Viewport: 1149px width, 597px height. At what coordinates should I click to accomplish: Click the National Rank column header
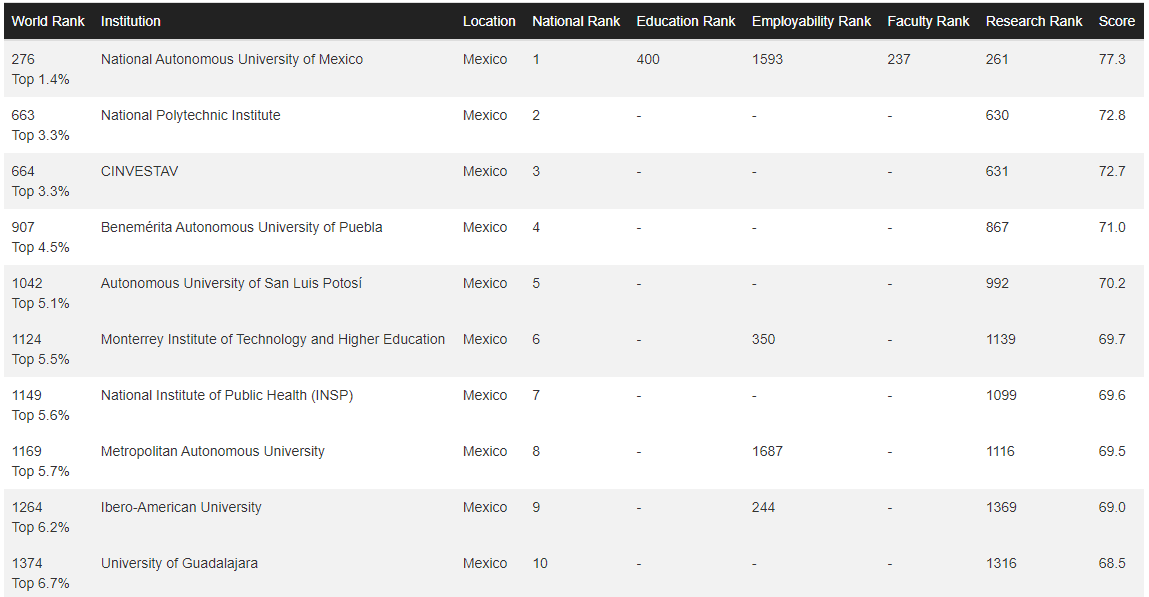[576, 21]
